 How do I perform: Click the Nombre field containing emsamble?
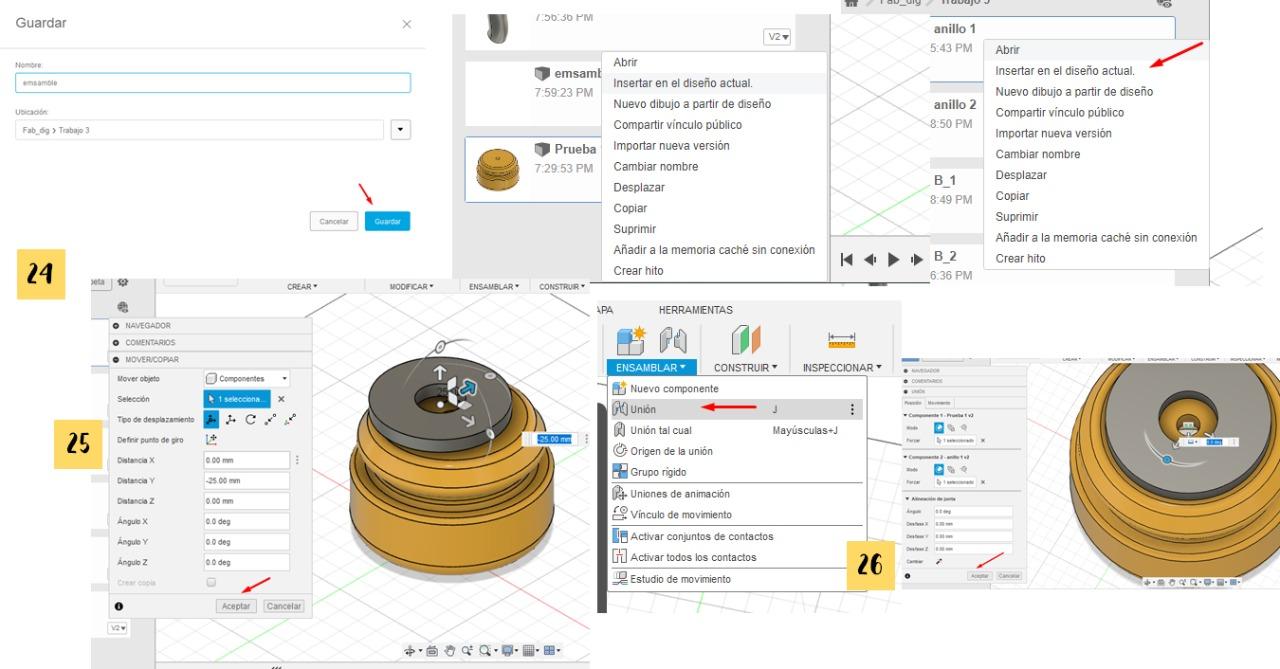tap(212, 83)
